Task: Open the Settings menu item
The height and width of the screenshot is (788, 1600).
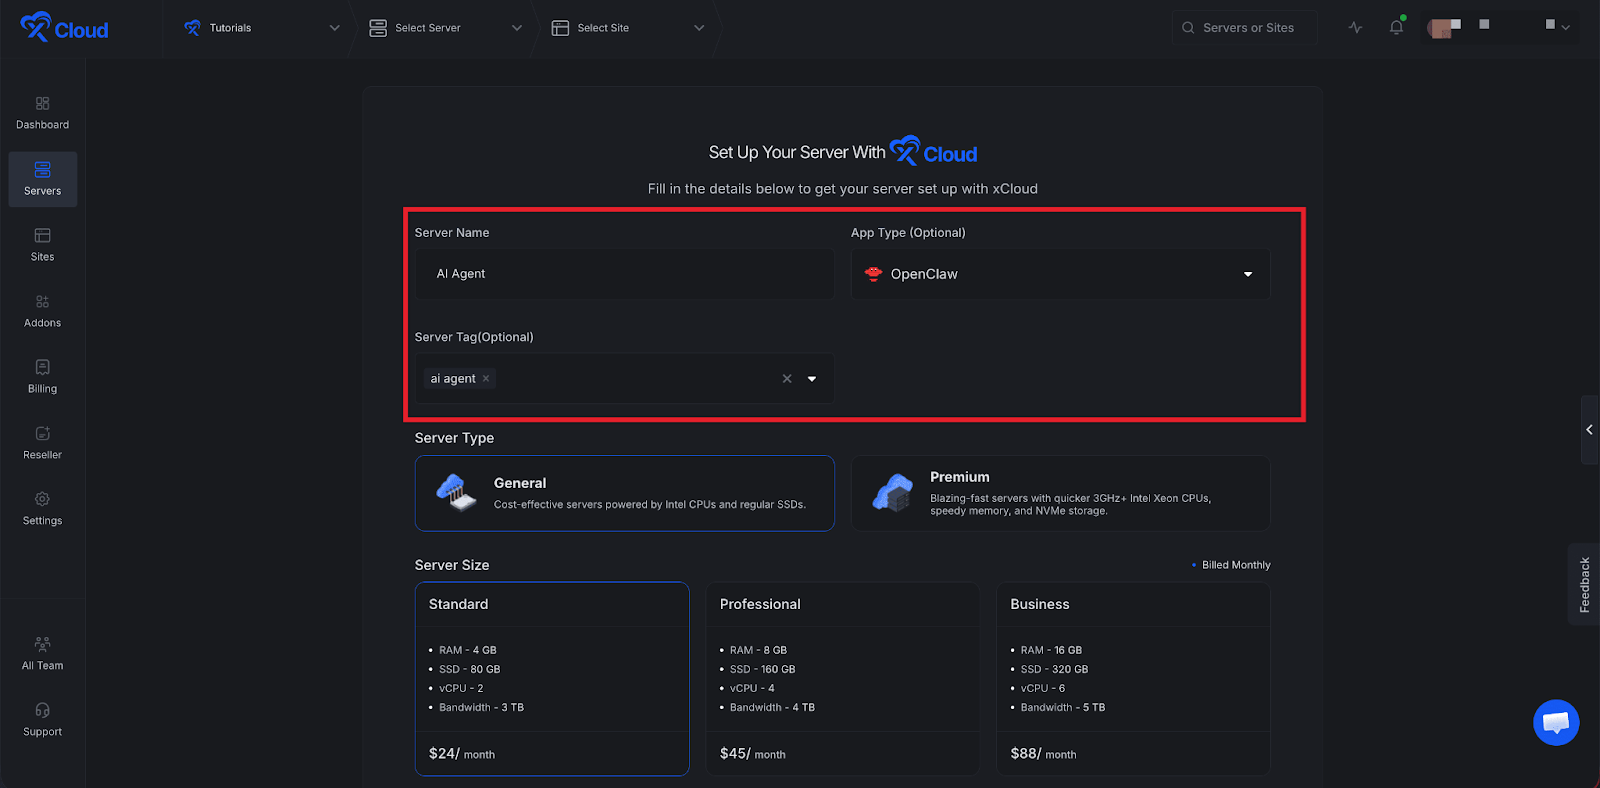Action: [x=42, y=509]
